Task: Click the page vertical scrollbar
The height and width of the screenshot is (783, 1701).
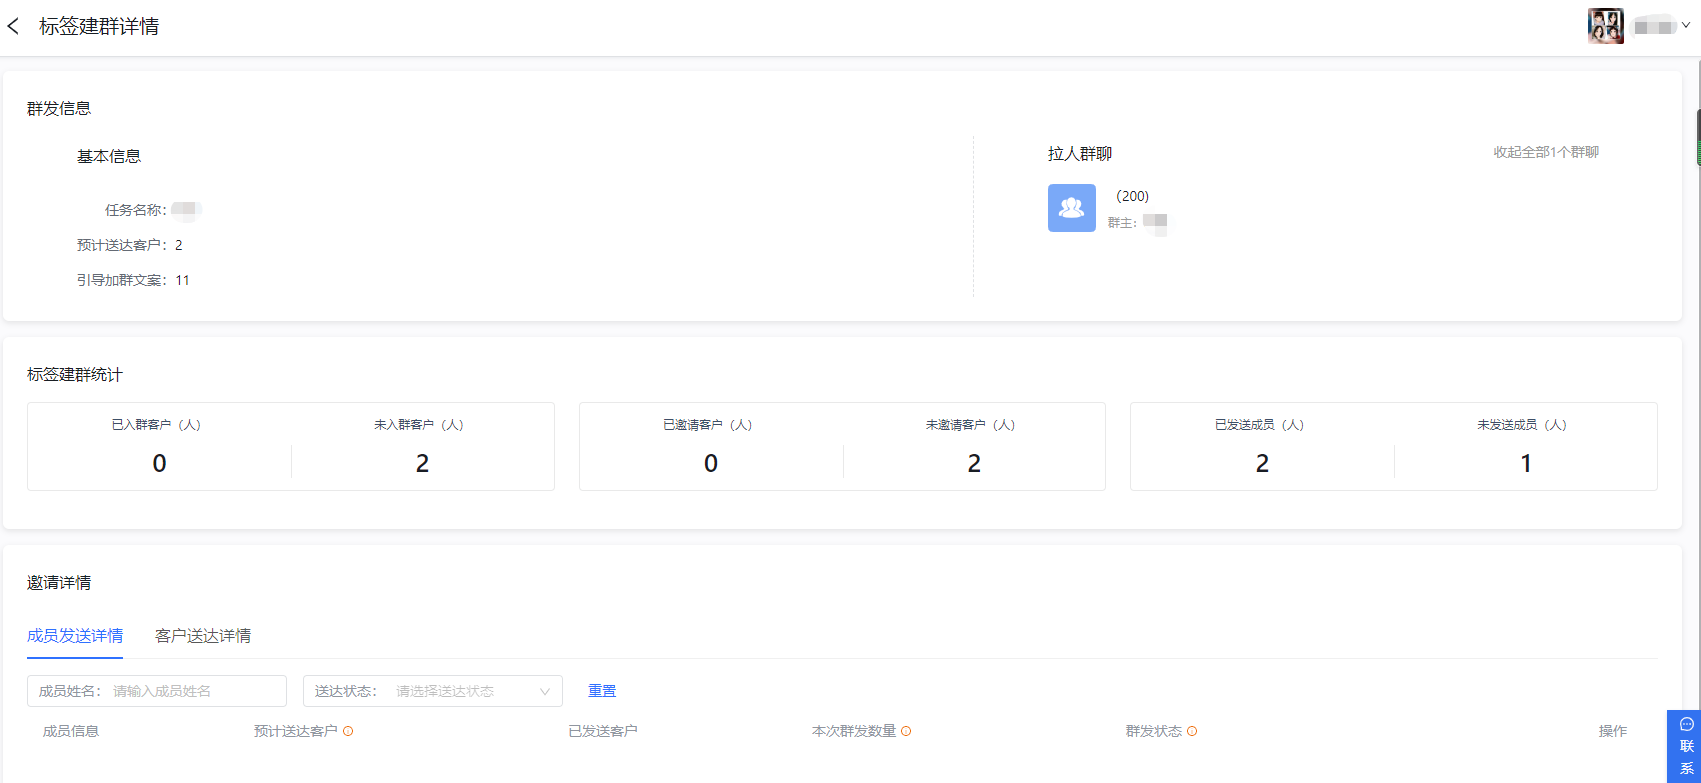Action: pos(1697,140)
